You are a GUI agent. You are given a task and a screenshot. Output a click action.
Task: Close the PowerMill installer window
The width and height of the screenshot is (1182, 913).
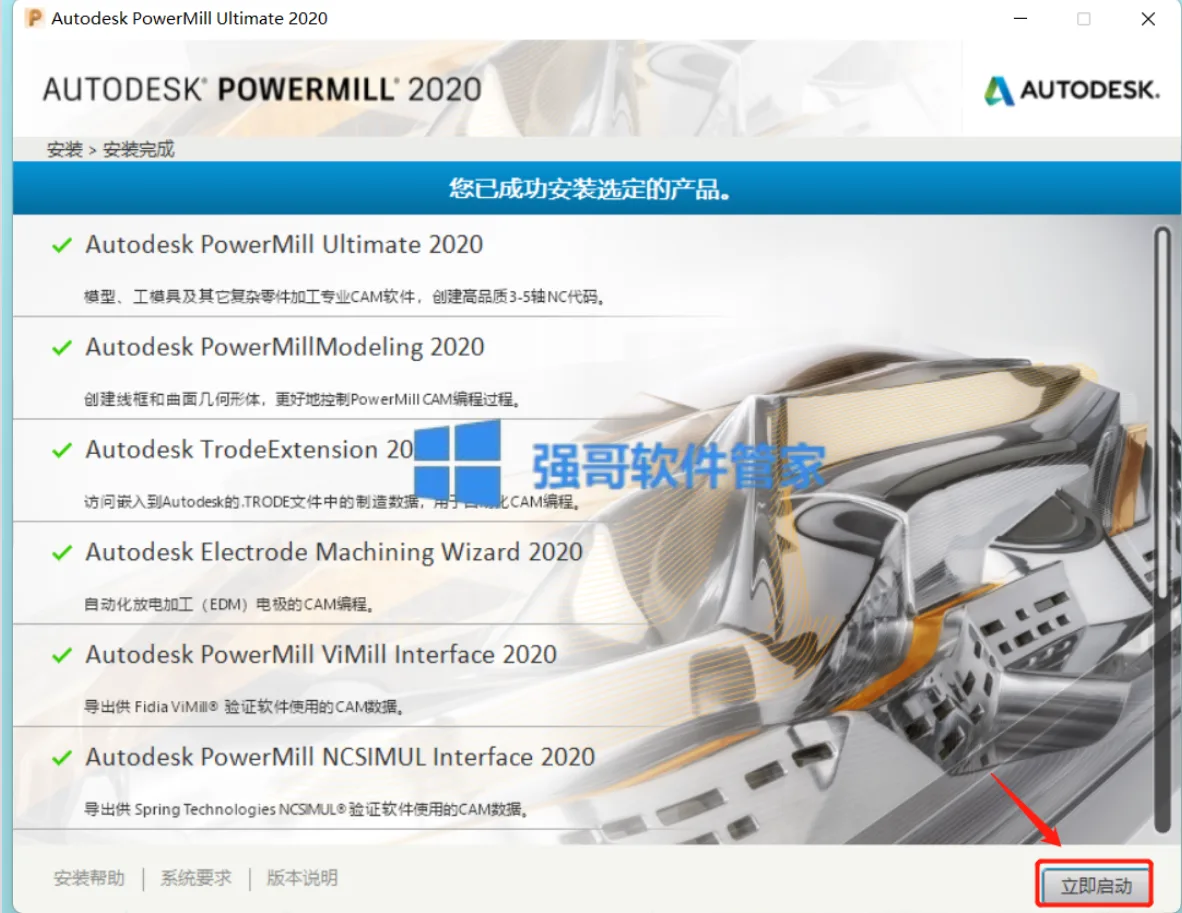pos(1148,19)
